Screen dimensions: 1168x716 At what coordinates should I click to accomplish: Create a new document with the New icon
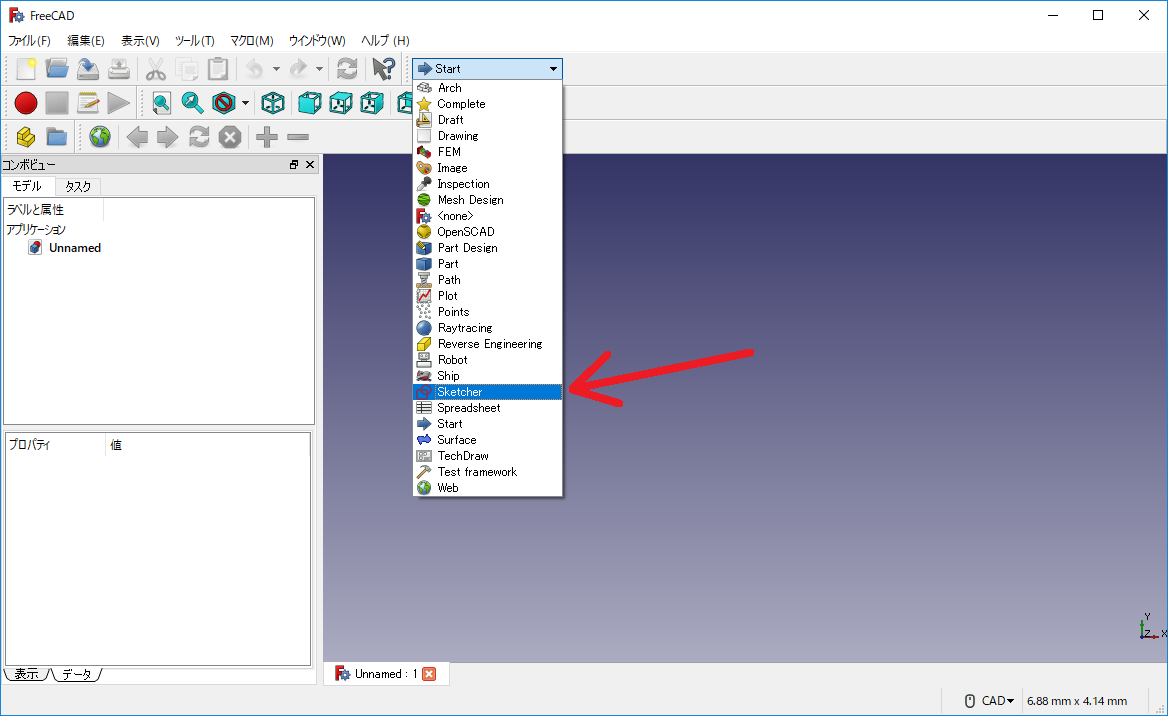click(x=26, y=69)
